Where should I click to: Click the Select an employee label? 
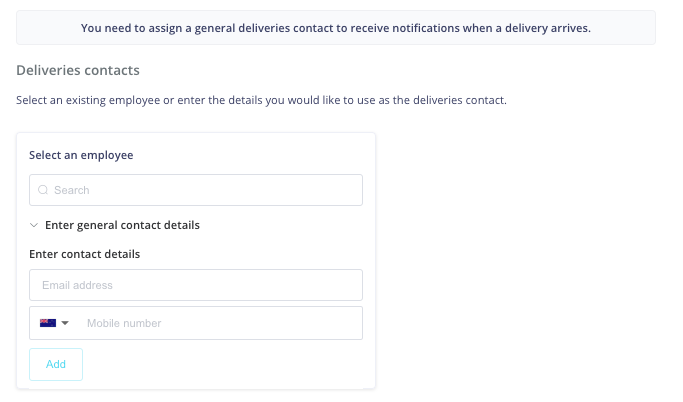tap(81, 155)
